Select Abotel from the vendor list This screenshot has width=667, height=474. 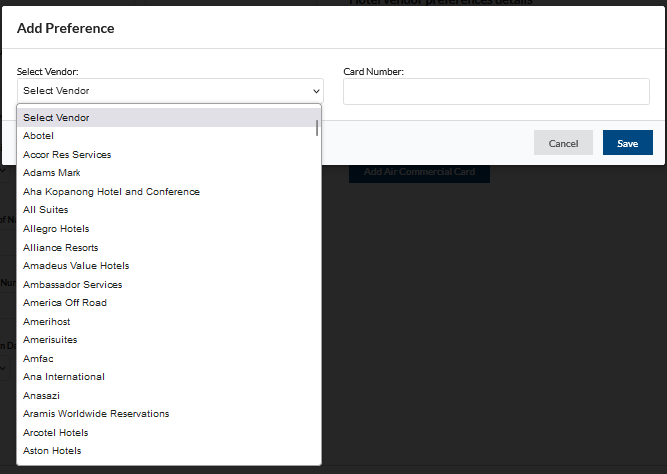coord(169,136)
